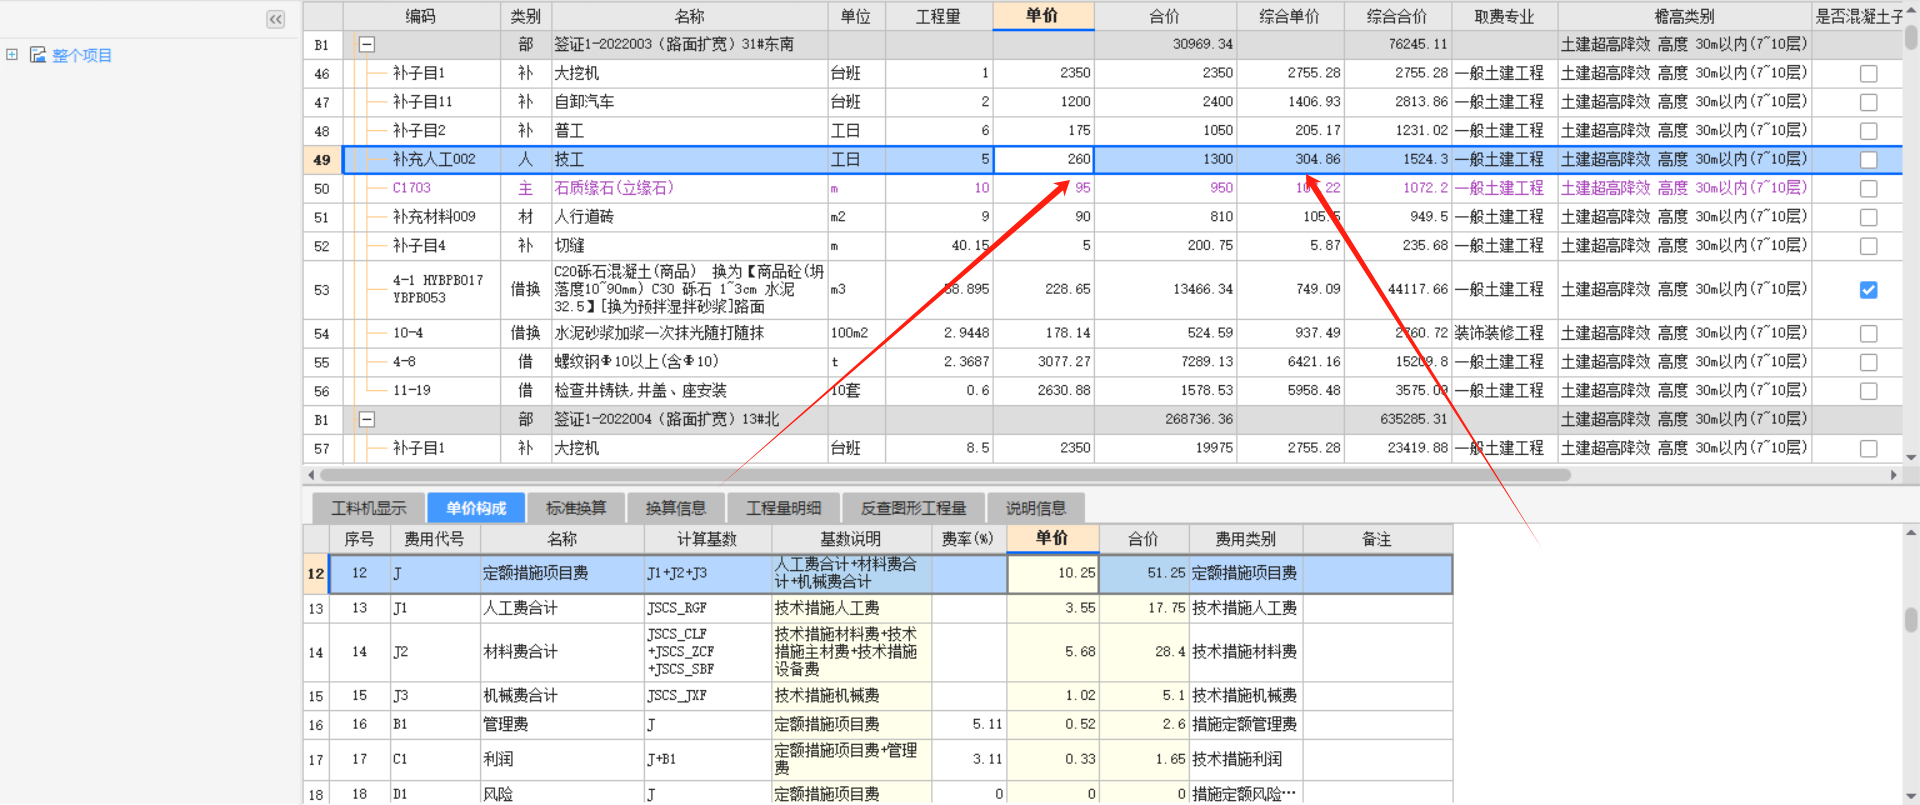This screenshot has height=805, width=1920.
Task: Click the 综合单价 column header
Action: coord(1290,16)
